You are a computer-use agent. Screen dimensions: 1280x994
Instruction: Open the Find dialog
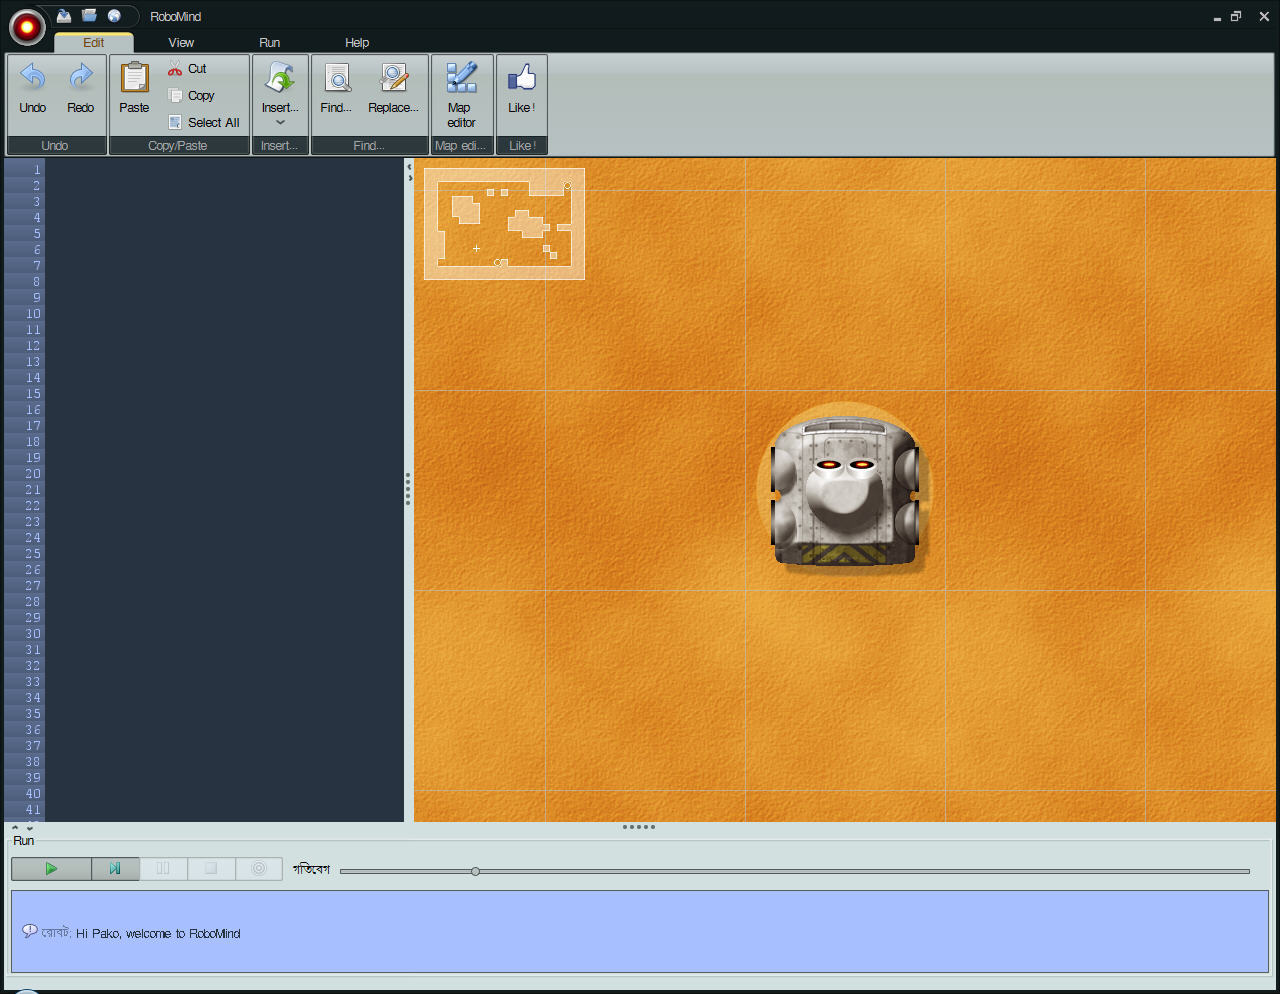[337, 88]
